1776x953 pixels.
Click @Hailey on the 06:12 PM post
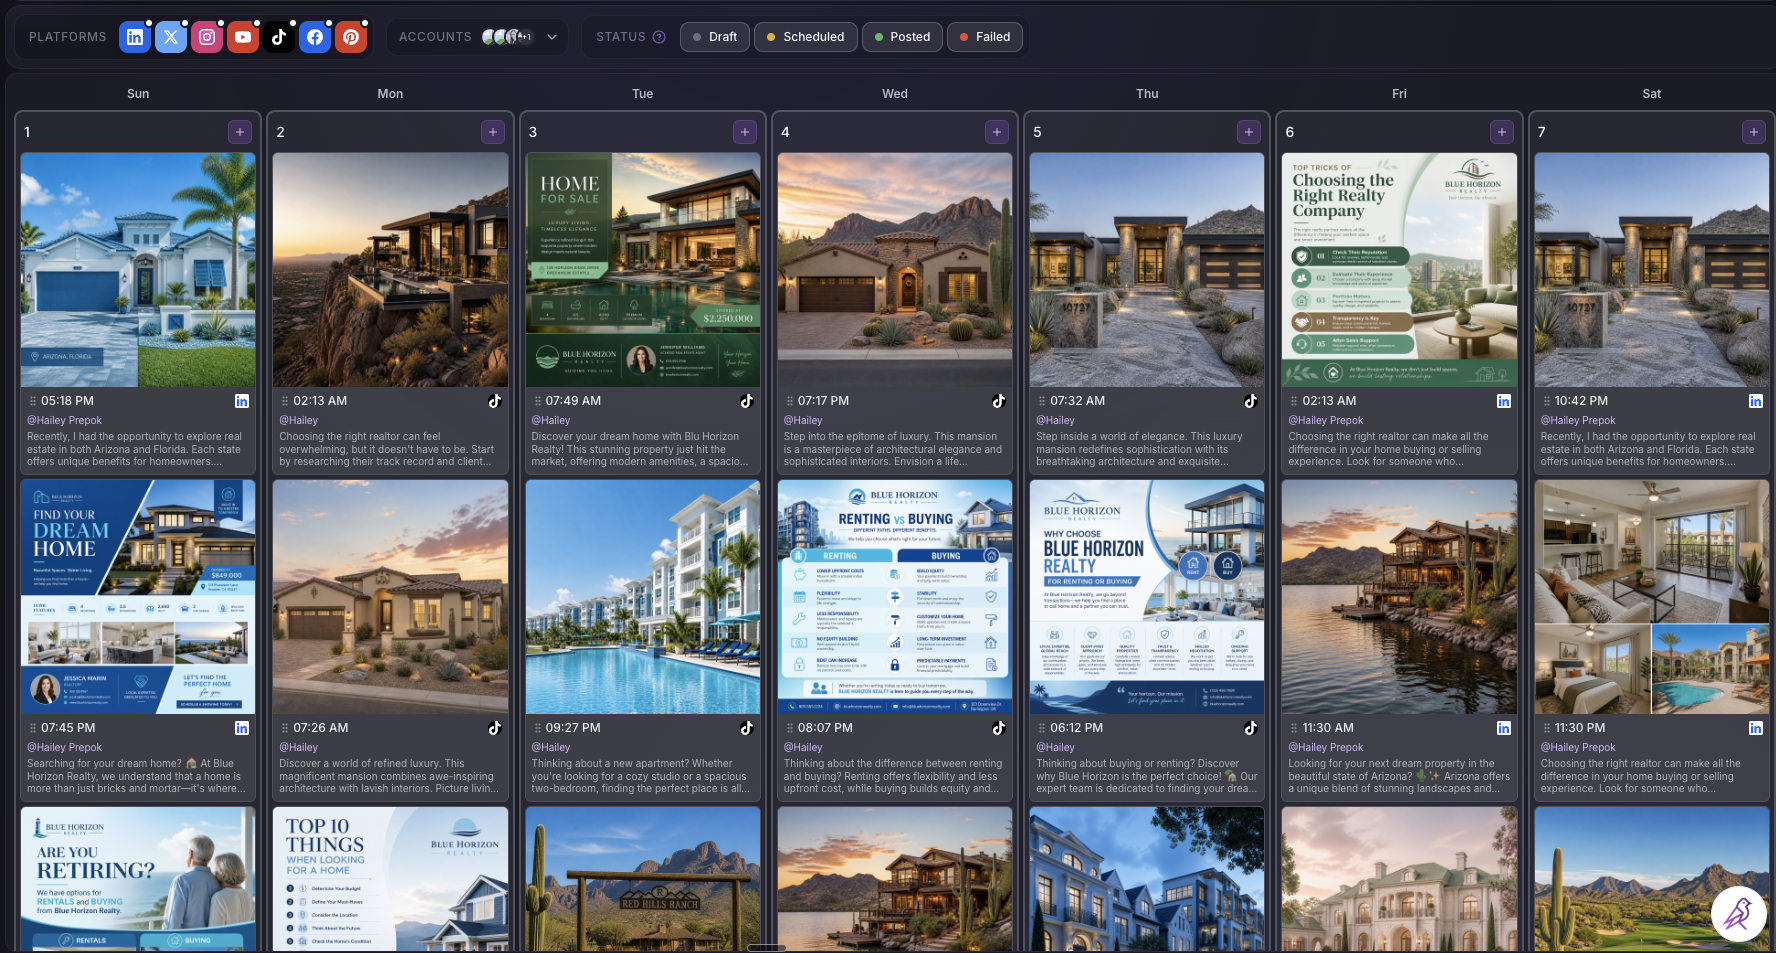[x=1055, y=748]
